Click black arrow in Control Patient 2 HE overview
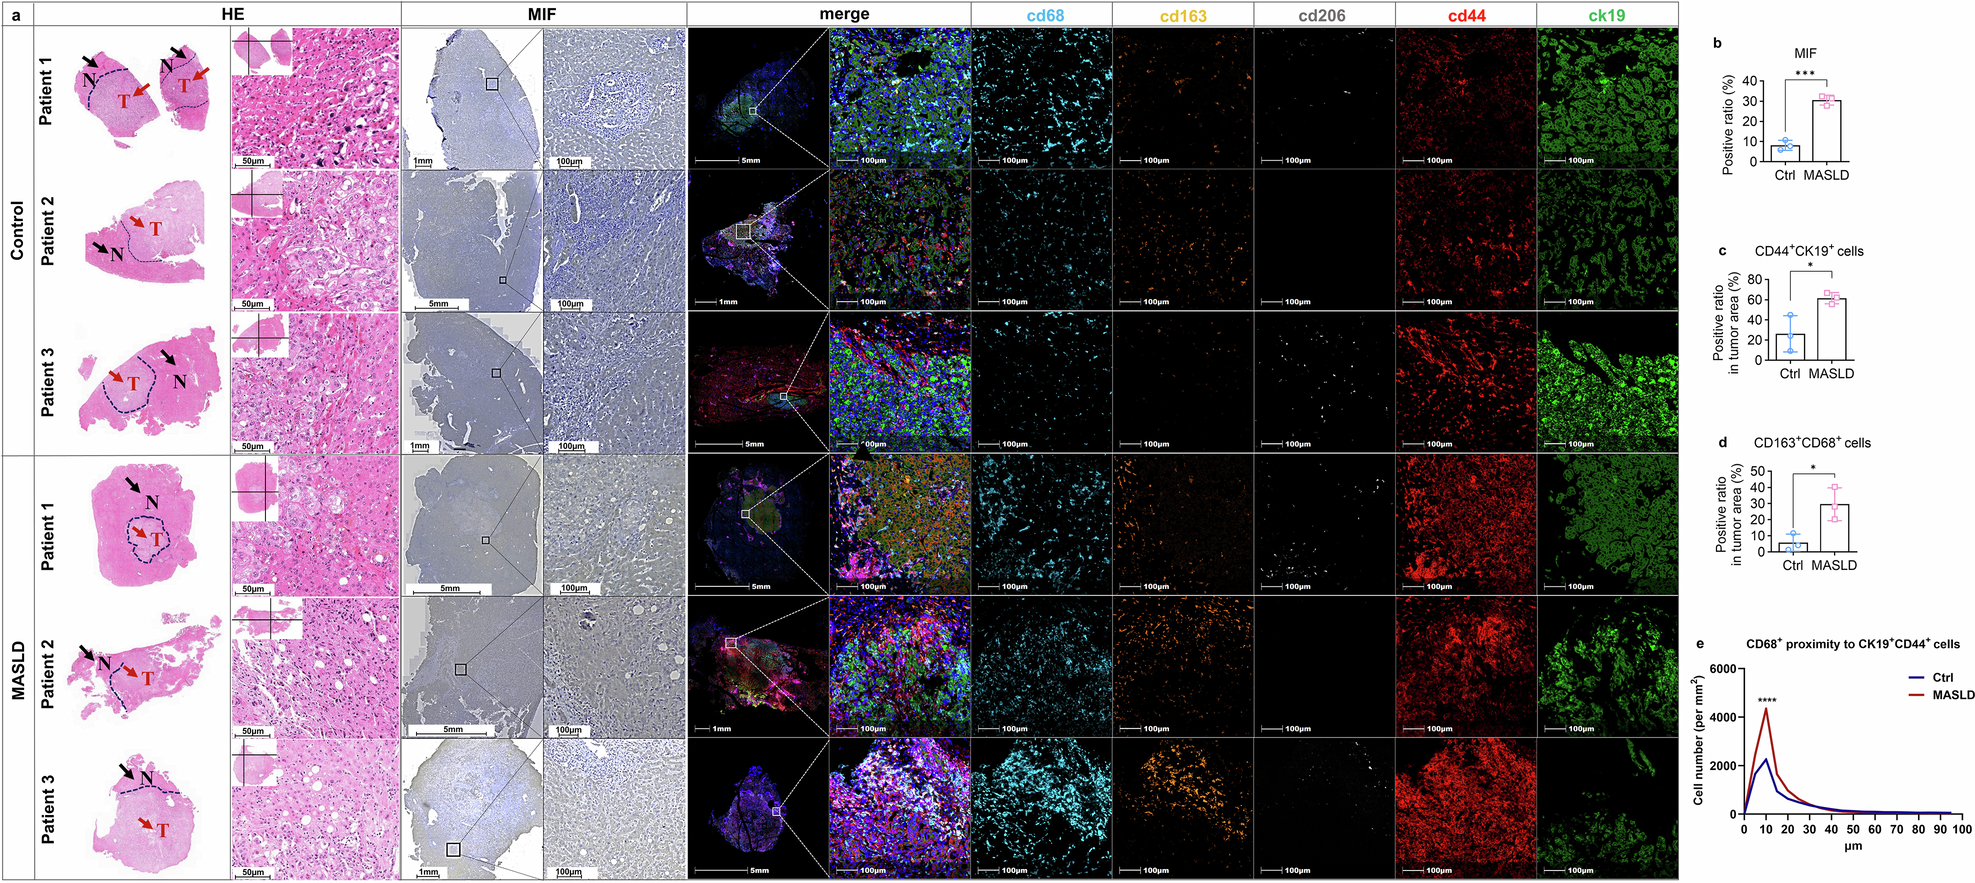The height and width of the screenshot is (883, 1975). point(99,246)
